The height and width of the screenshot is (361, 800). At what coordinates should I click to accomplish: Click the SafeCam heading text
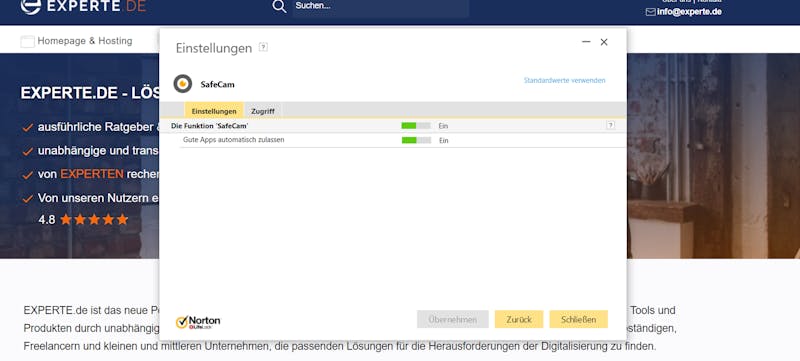click(x=217, y=84)
